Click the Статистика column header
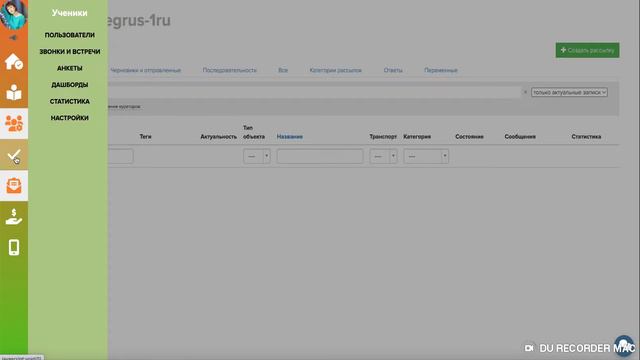The width and height of the screenshot is (640, 360). [586, 137]
